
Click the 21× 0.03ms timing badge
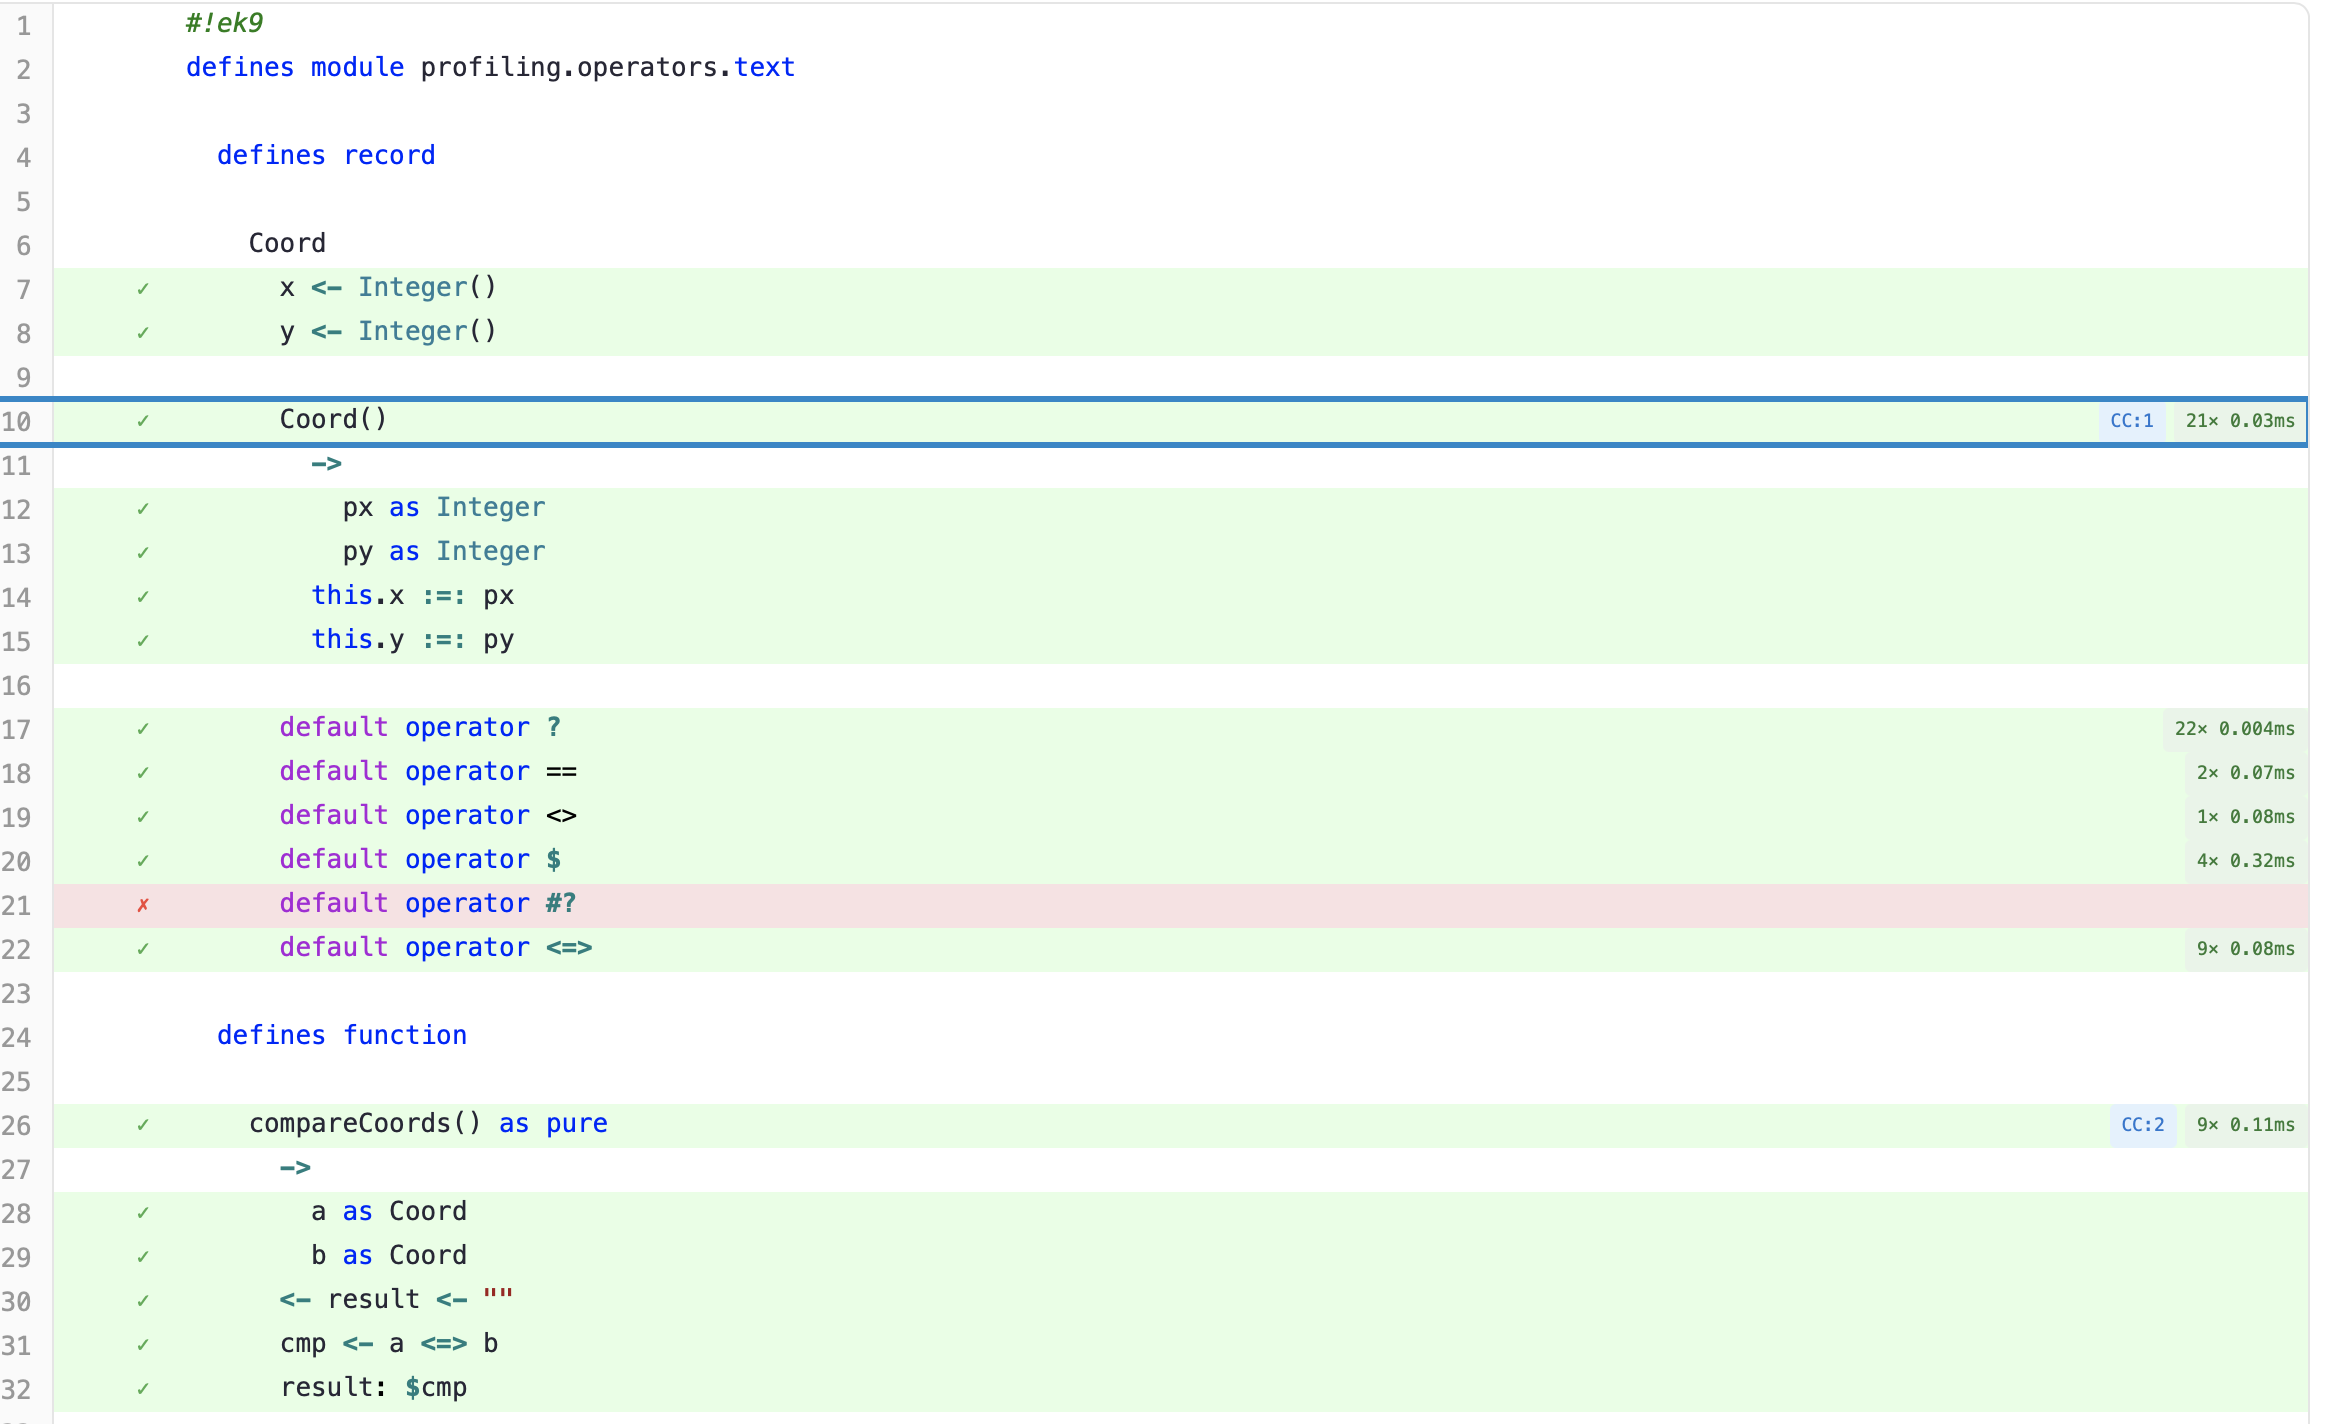(x=2240, y=420)
